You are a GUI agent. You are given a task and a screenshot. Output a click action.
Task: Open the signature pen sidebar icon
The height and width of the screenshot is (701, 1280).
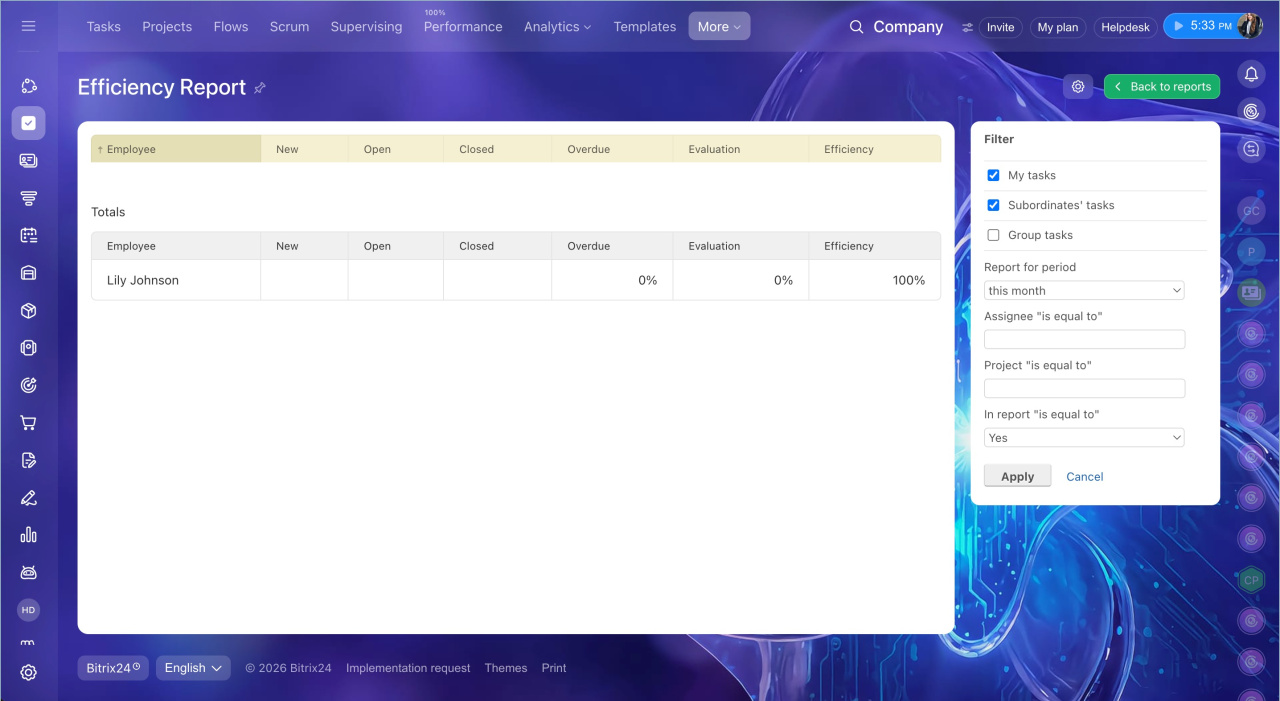[x=28, y=498]
